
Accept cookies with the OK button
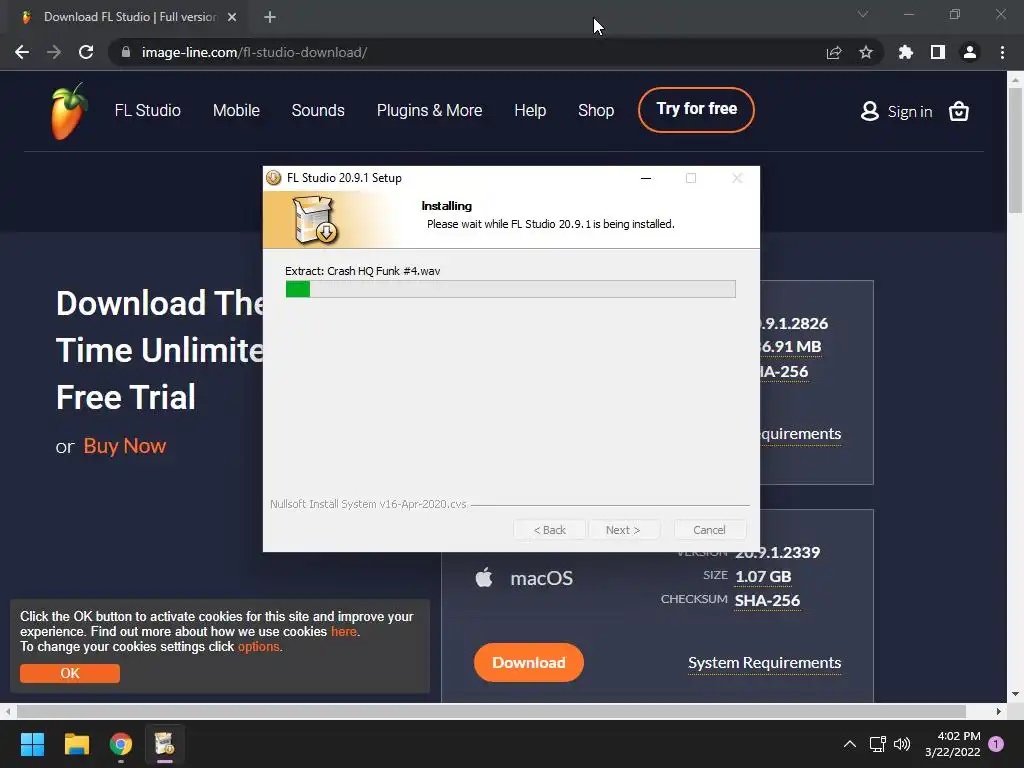[70, 673]
